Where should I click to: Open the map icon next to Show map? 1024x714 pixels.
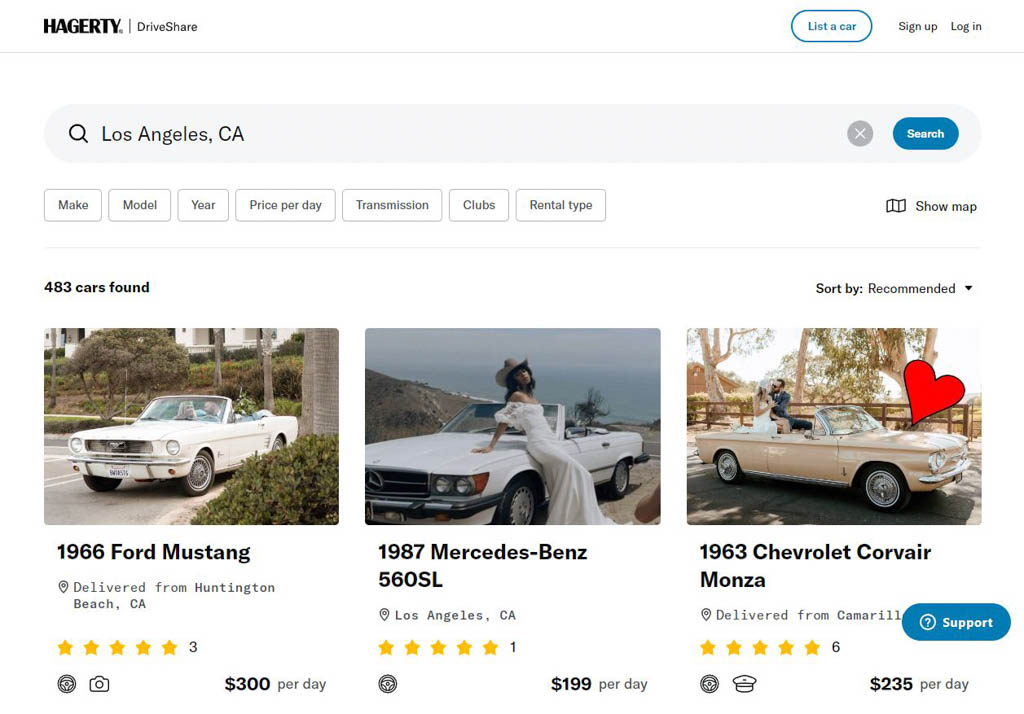click(895, 205)
